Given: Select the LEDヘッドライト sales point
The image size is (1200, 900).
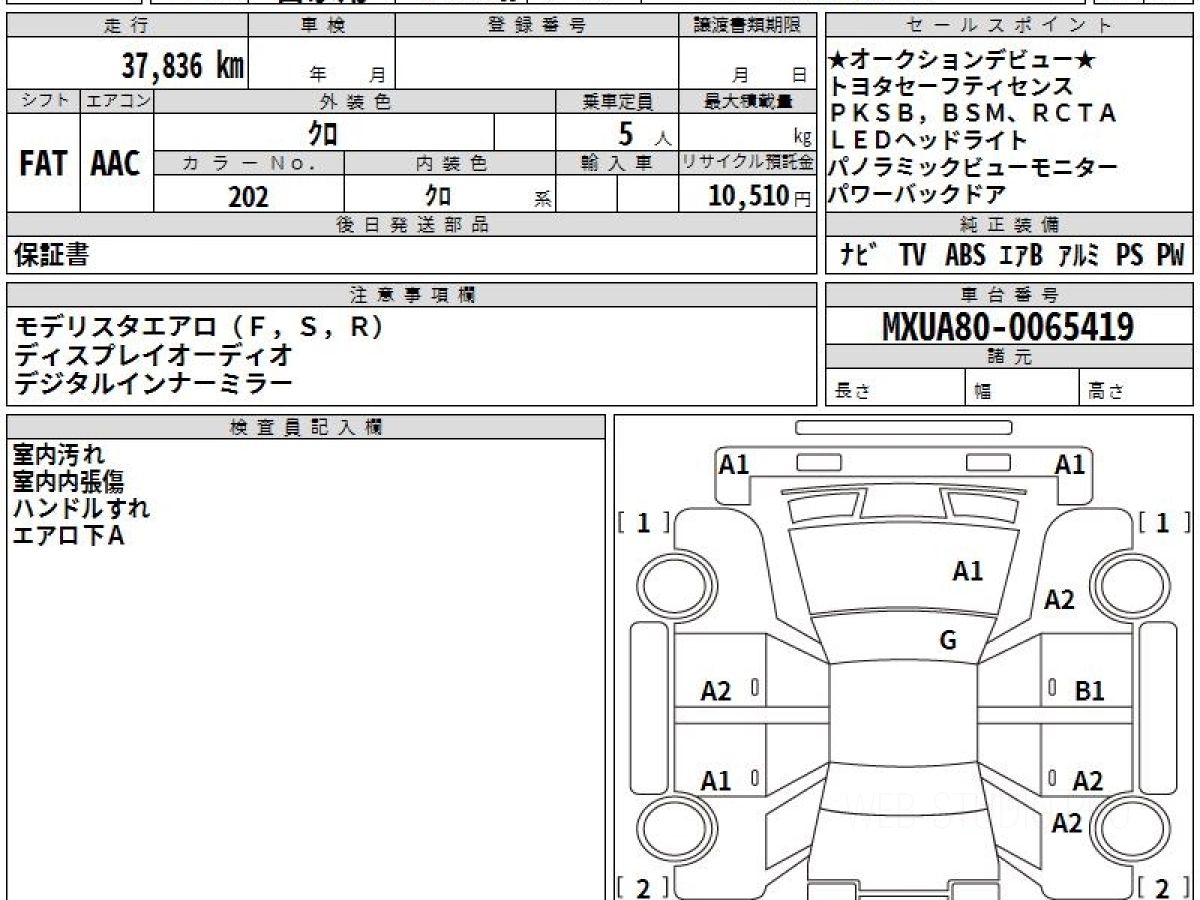Looking at the screenshot, I should pyautogui.click(x=929, y=140).
